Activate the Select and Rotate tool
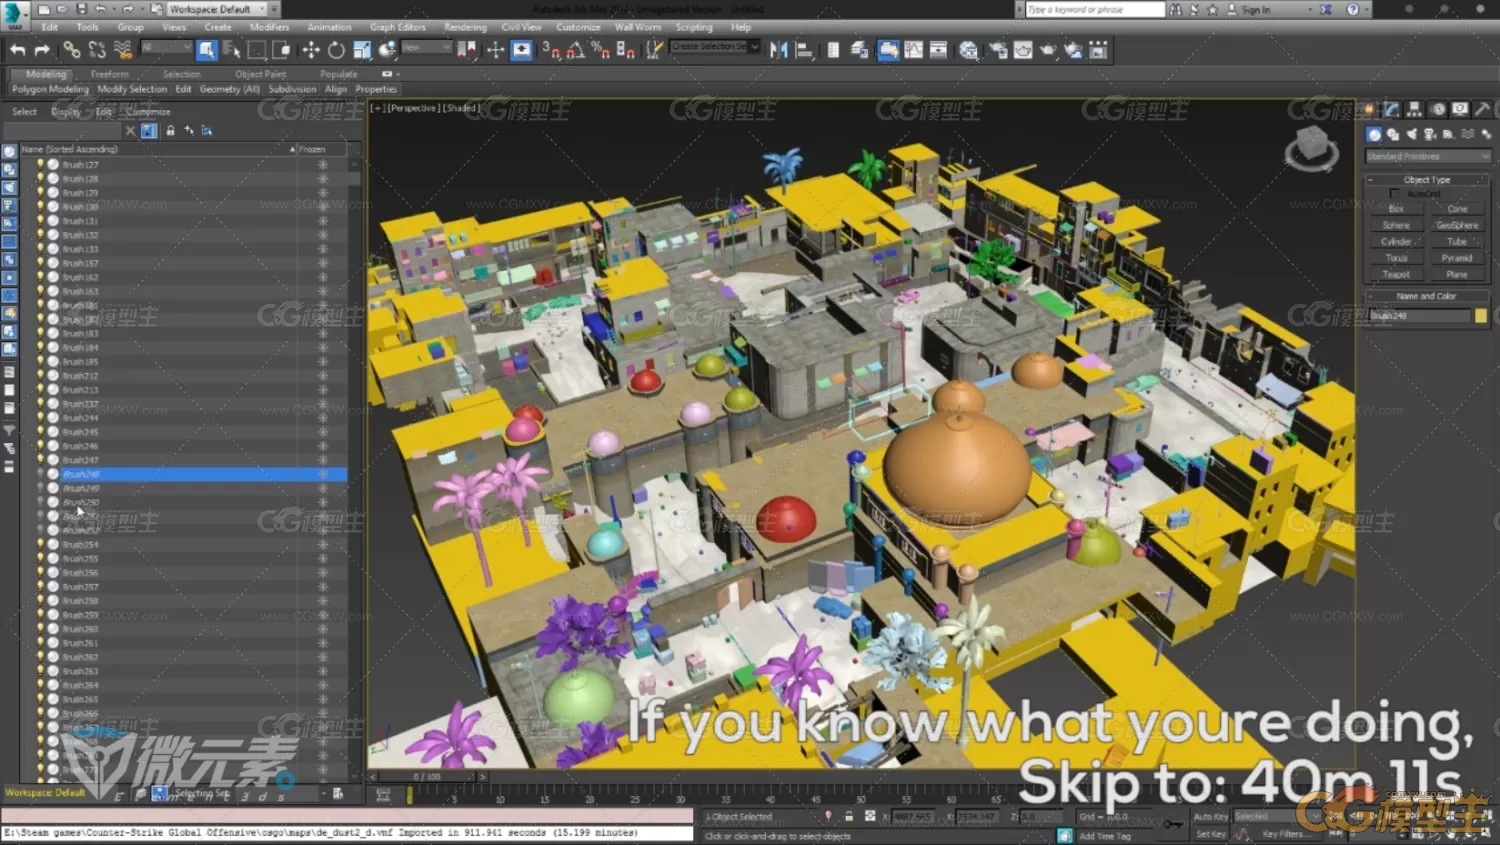Screen dimensions: 1500x845 336,50
